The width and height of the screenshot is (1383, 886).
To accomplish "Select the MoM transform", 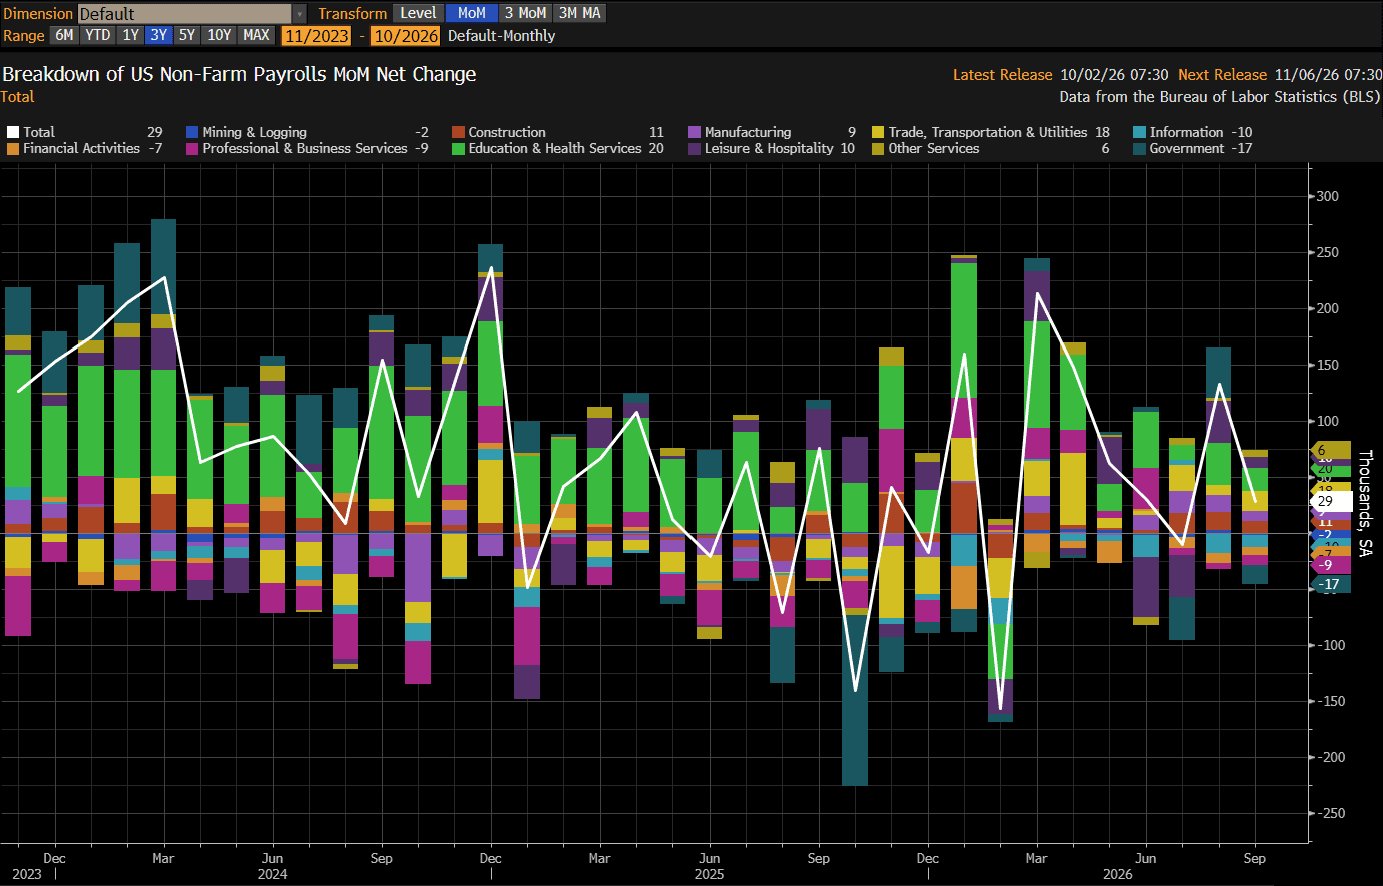I will [x=472, y=13].
